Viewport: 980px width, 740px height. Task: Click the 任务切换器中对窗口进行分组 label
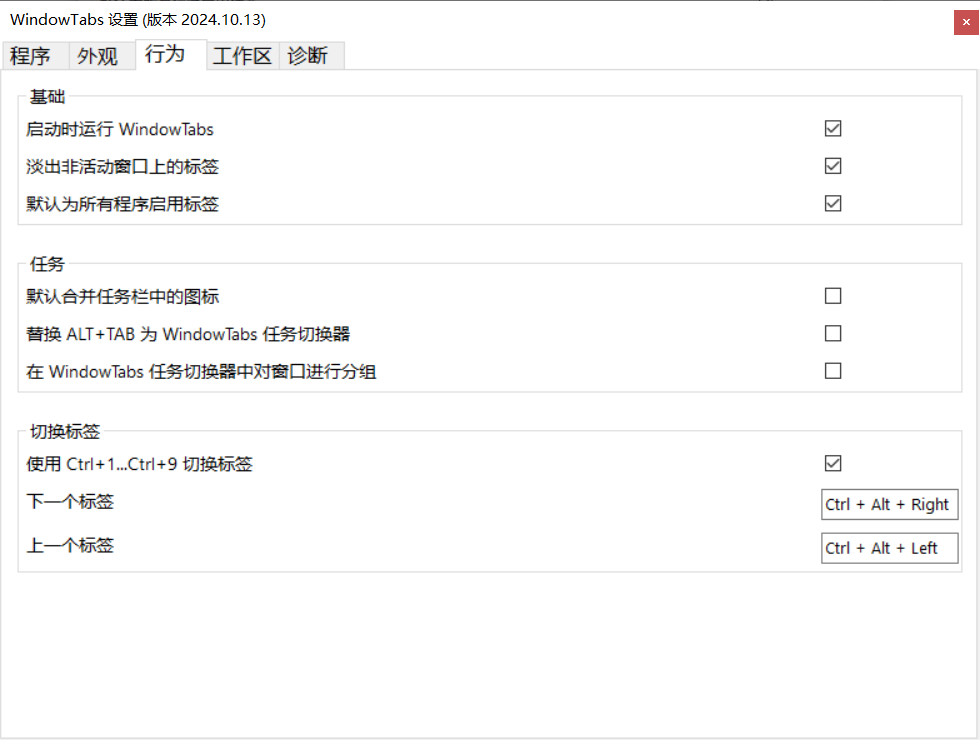[x=201, y=372]
